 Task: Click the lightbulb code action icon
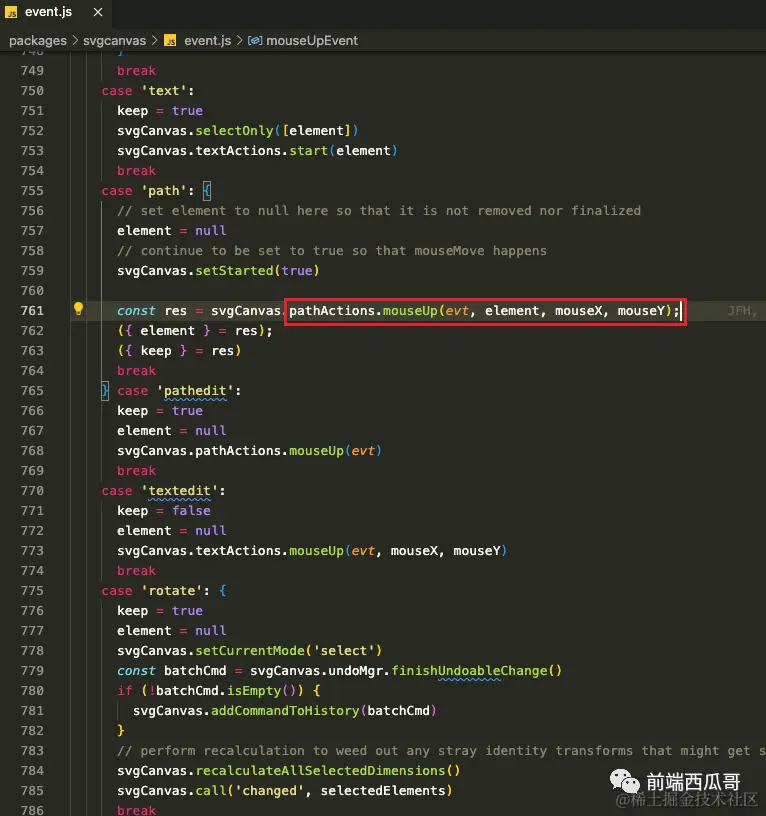78,309
